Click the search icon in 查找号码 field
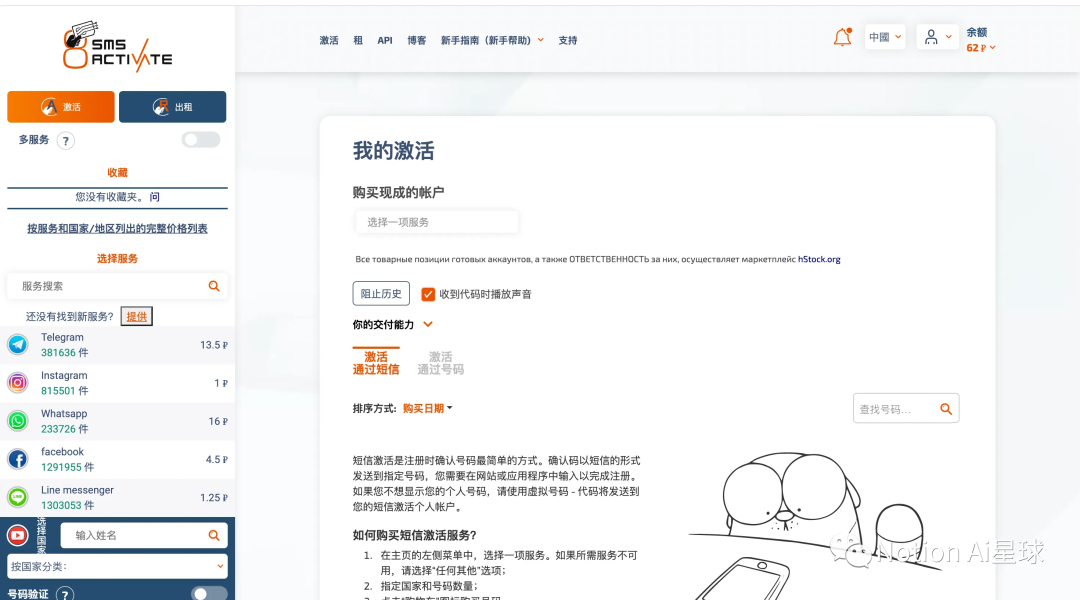This screenshot has width=1080, height=600. tap(946, 409)
